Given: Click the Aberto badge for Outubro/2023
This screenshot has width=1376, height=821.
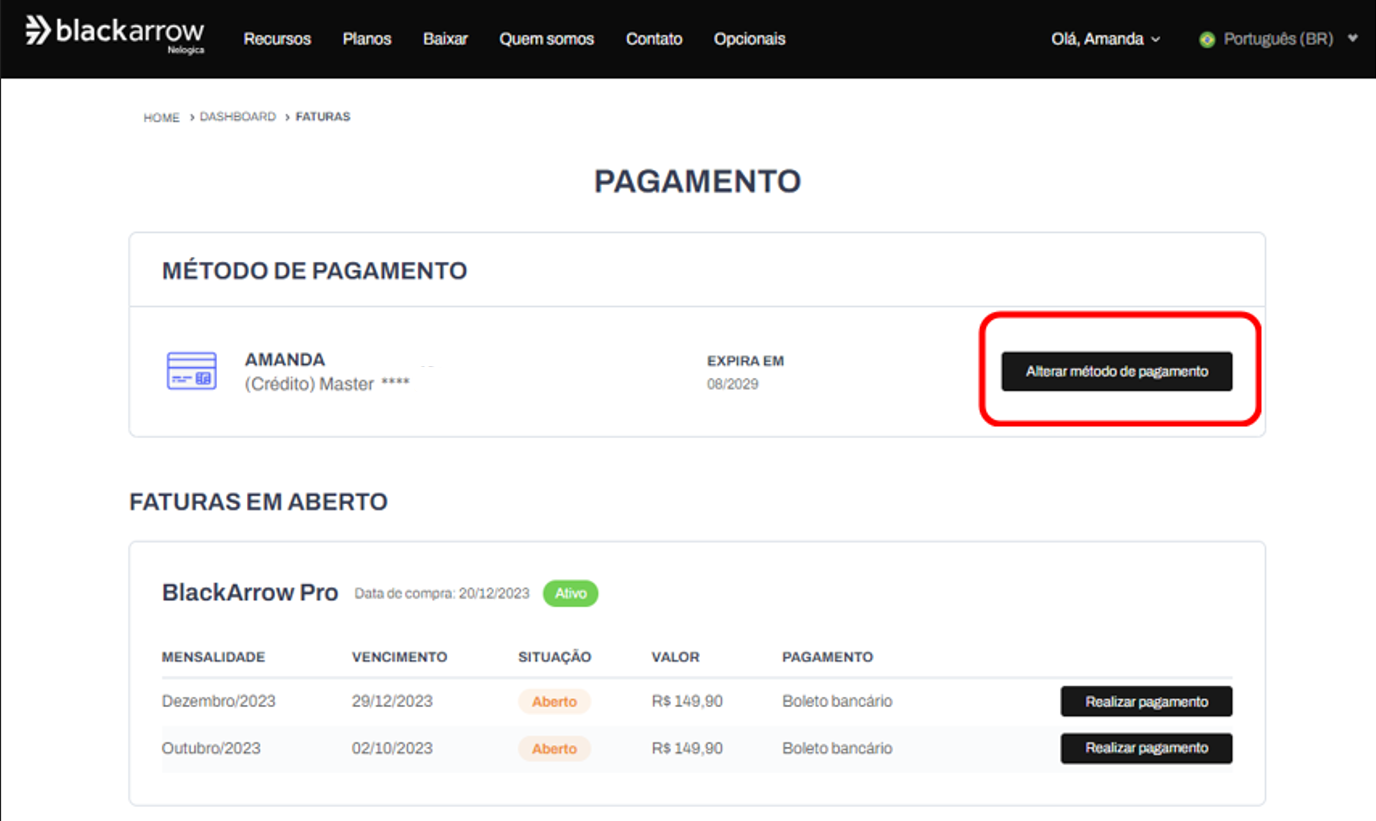Looking at the screenshot, I should click(554, 748).
